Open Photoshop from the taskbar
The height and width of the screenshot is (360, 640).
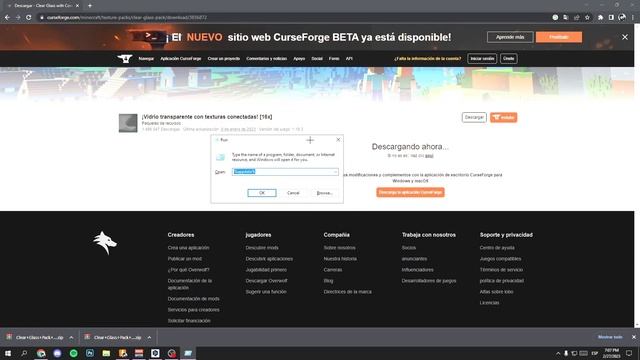(90, 353)
